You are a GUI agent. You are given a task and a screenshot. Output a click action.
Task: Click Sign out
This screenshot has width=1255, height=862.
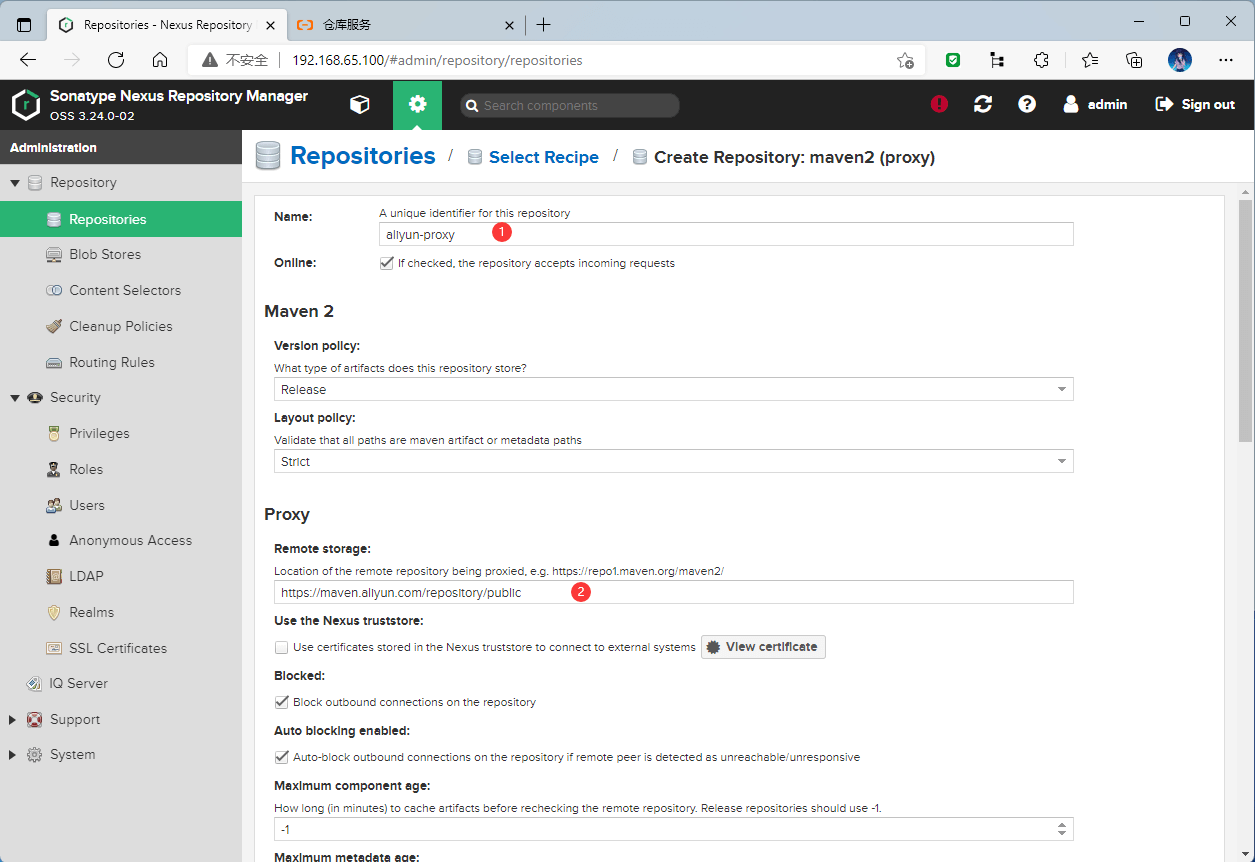1195,104
